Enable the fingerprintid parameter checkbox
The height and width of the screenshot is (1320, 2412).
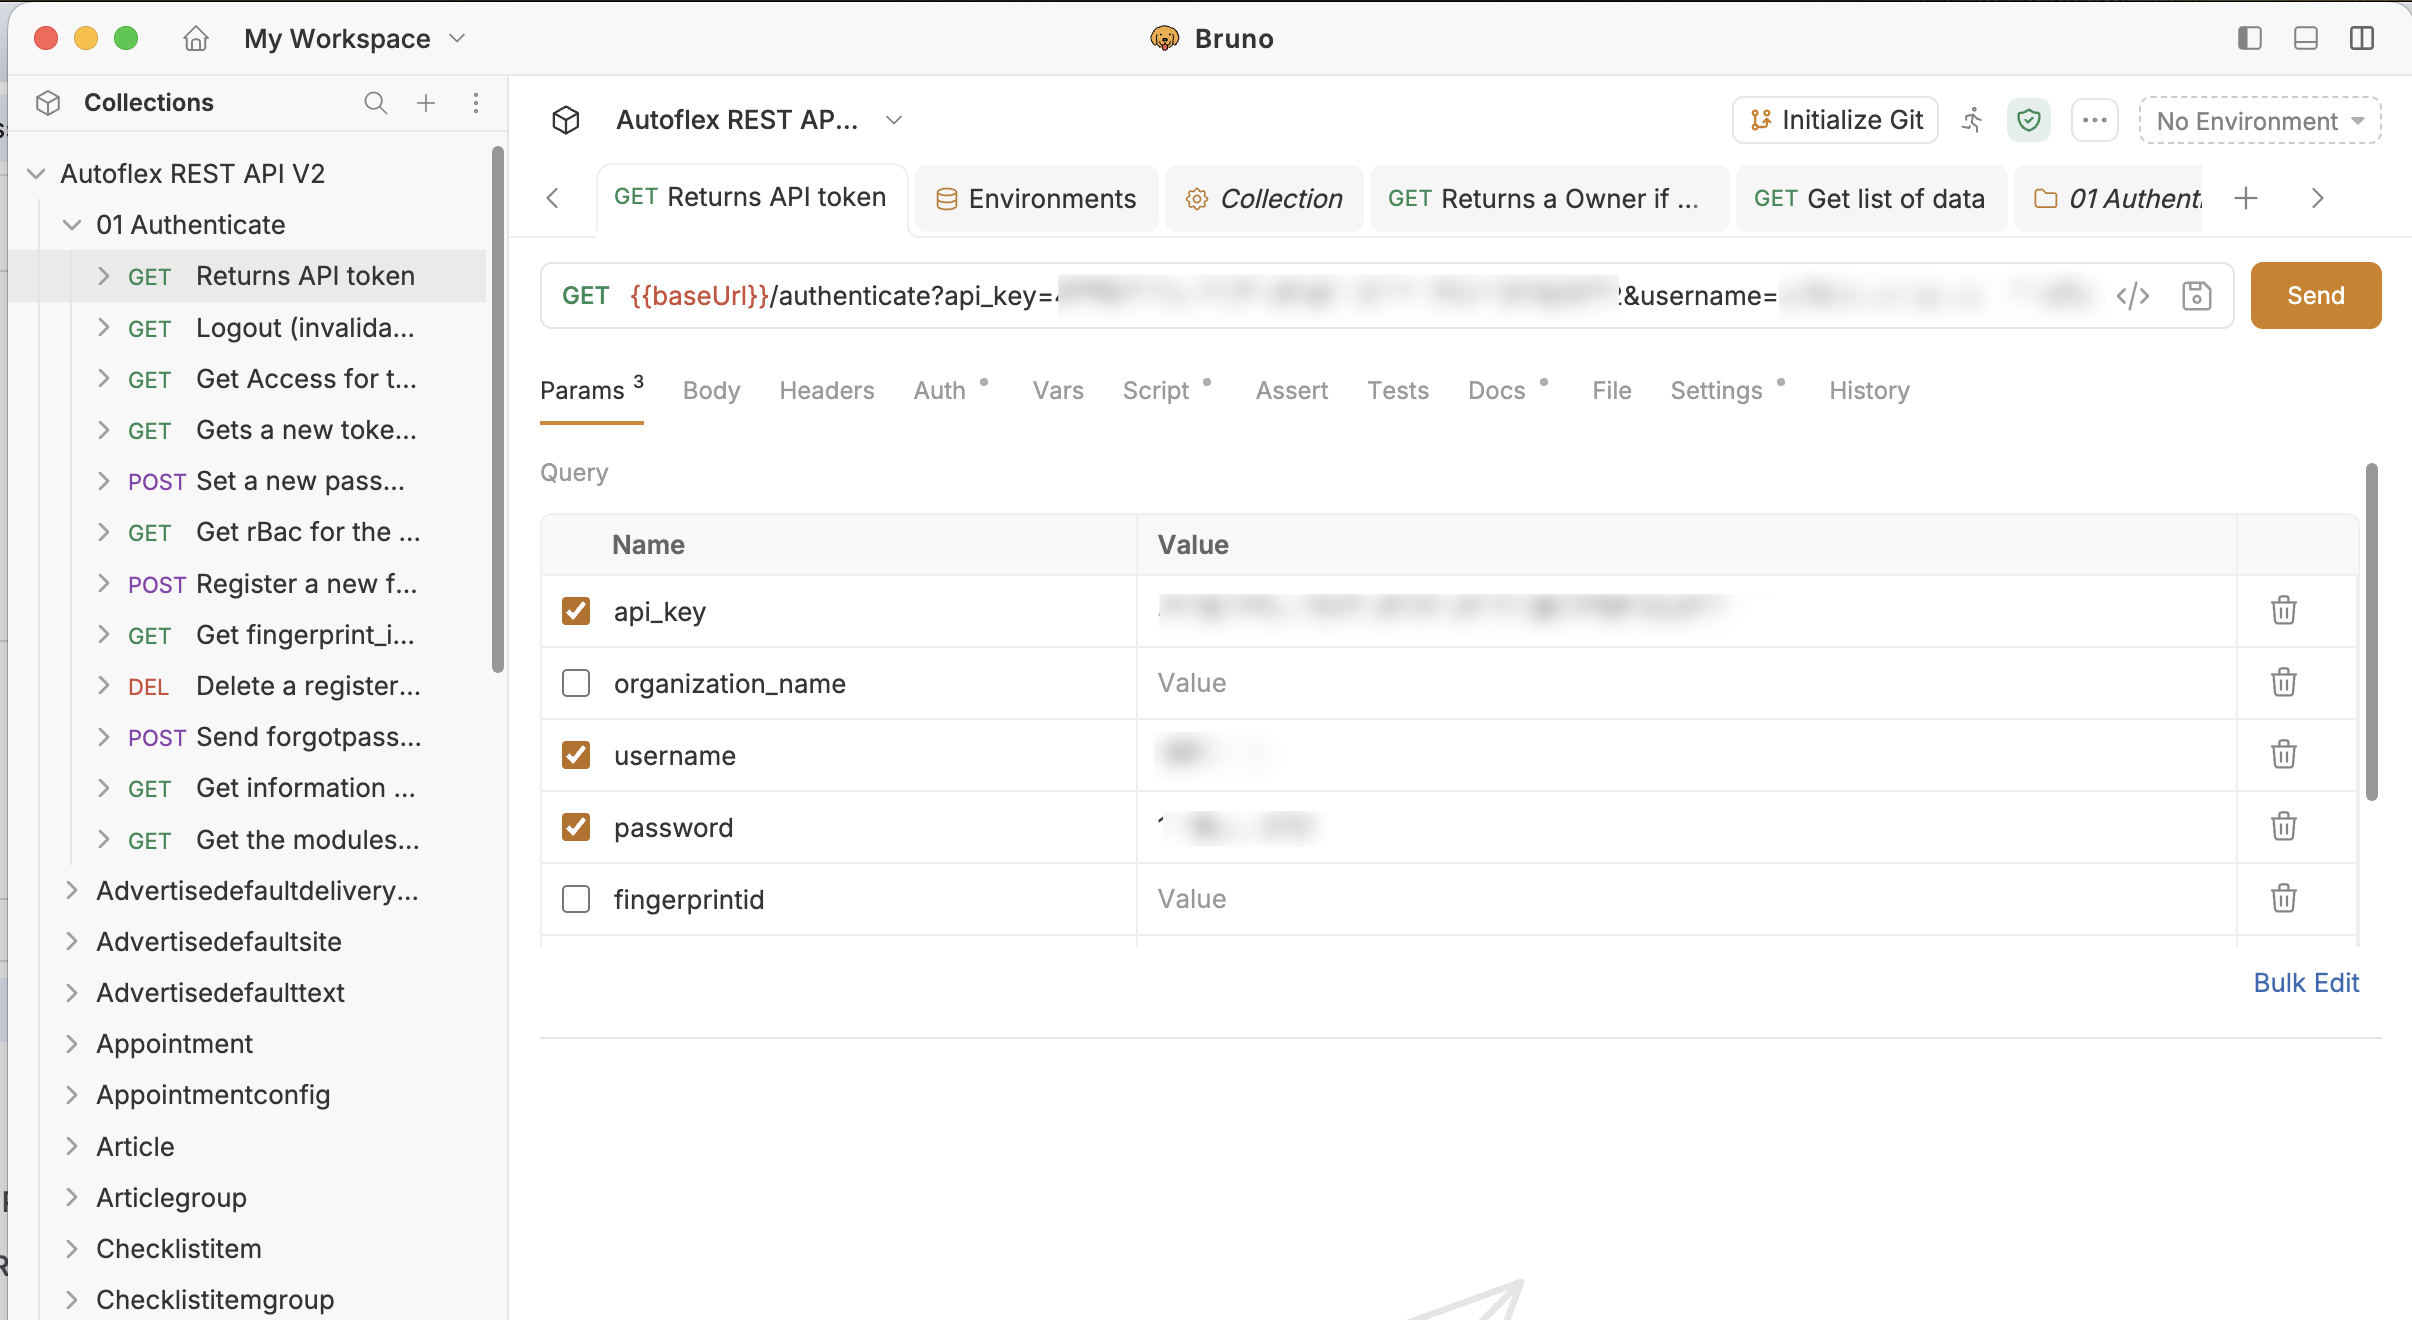coord(576,899)
